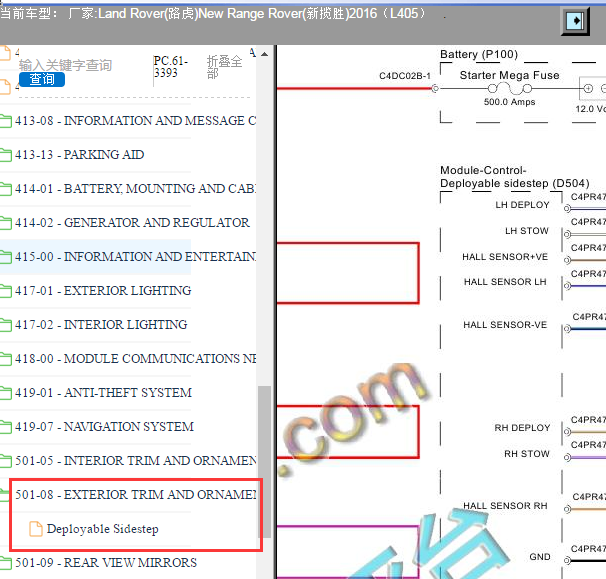Screen dimensions: 606x579
Task: Click GND pin label in diagram
Action: [x=540, y=557]
